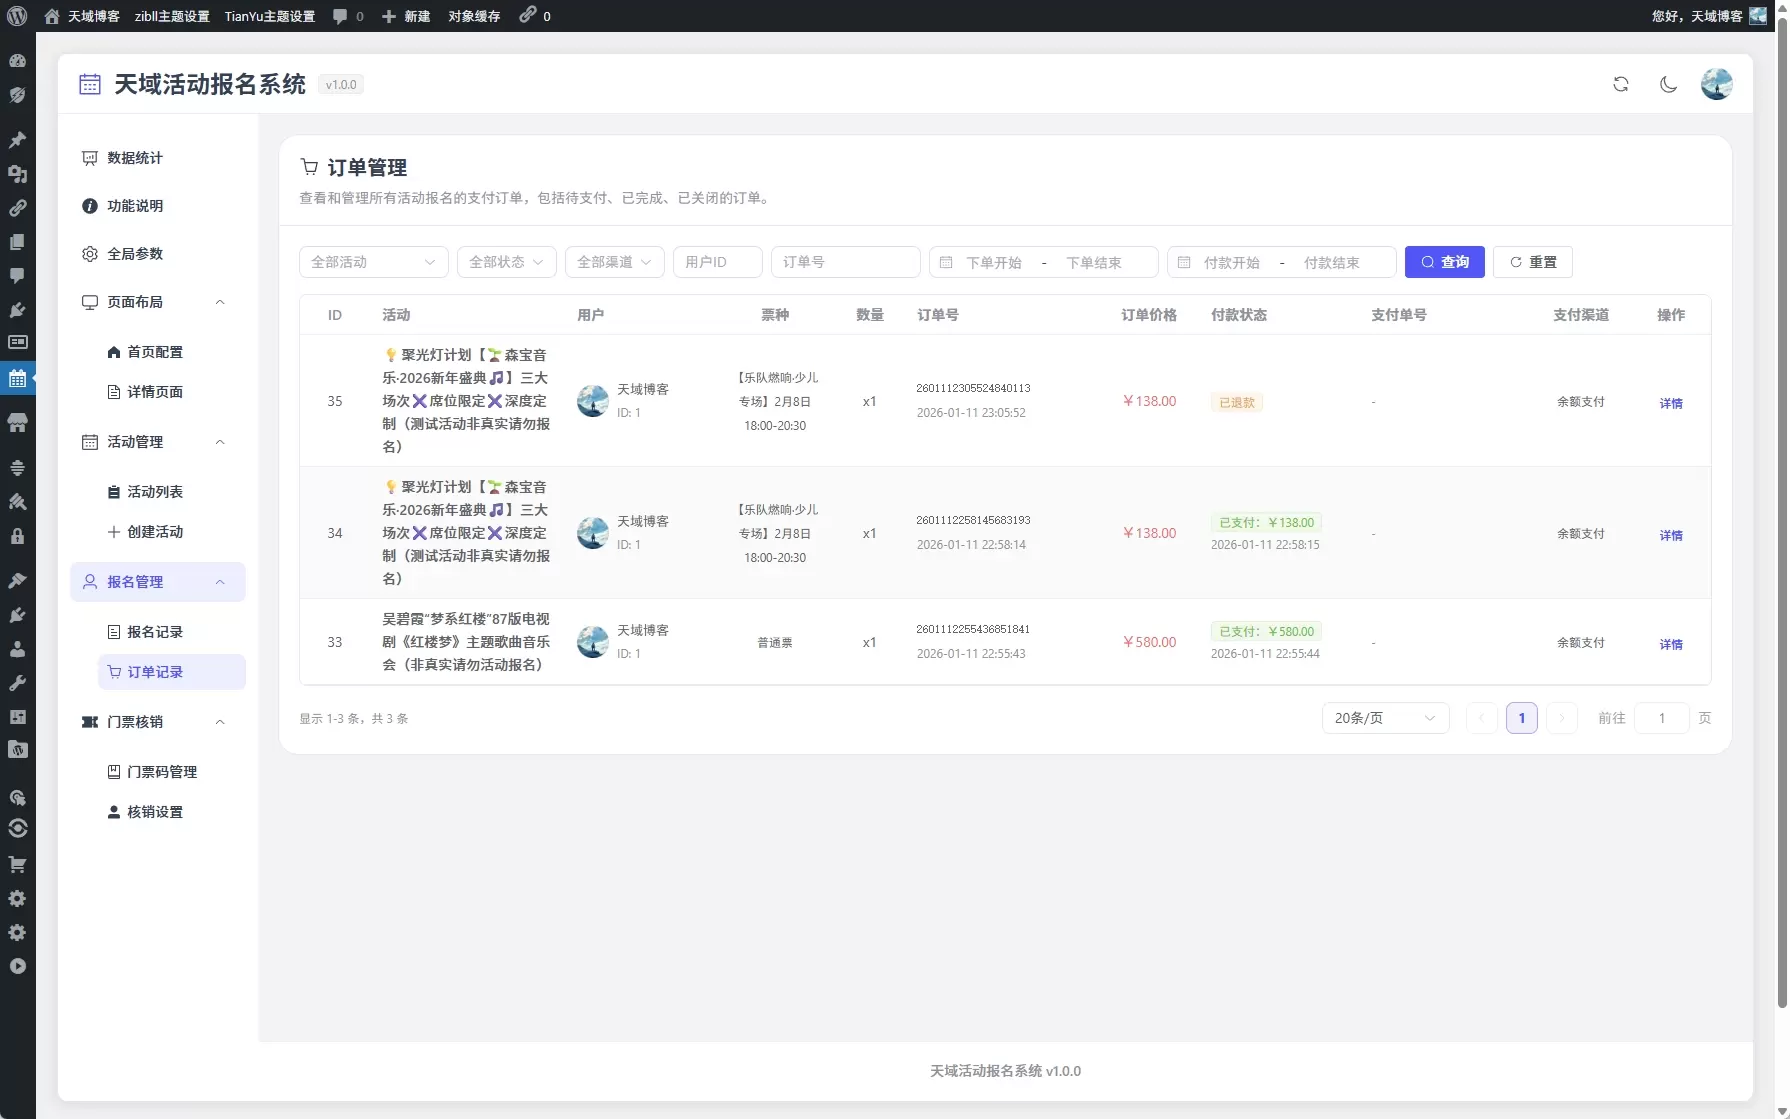Toggle dark mode with the moon icon

click(x=1669, y=84)
